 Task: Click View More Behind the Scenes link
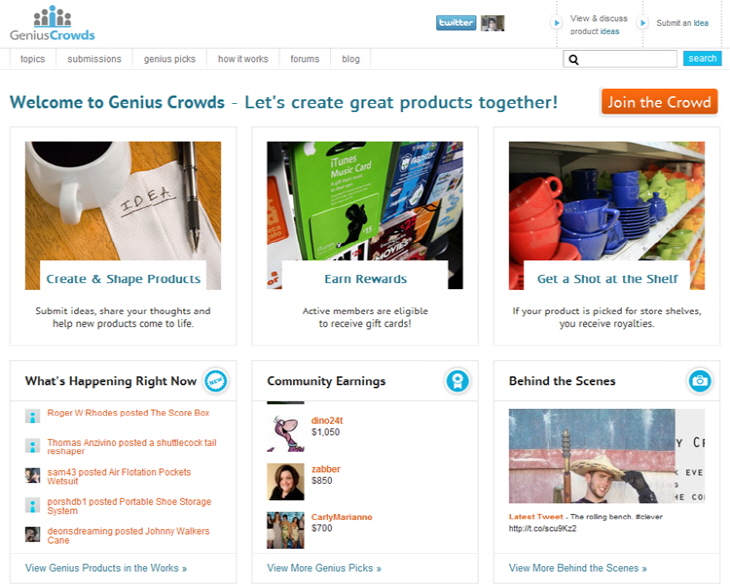(x=577, y=568)
